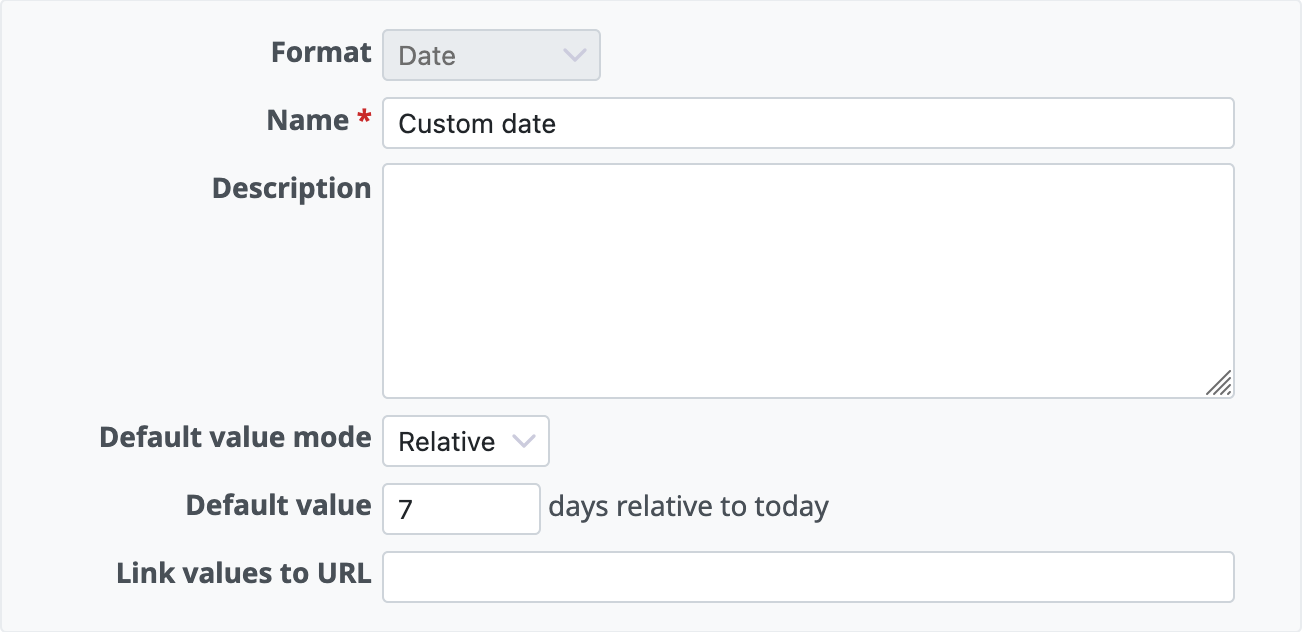Click the Description label
Screen dimensions: 1302x632
click(291, 188)
